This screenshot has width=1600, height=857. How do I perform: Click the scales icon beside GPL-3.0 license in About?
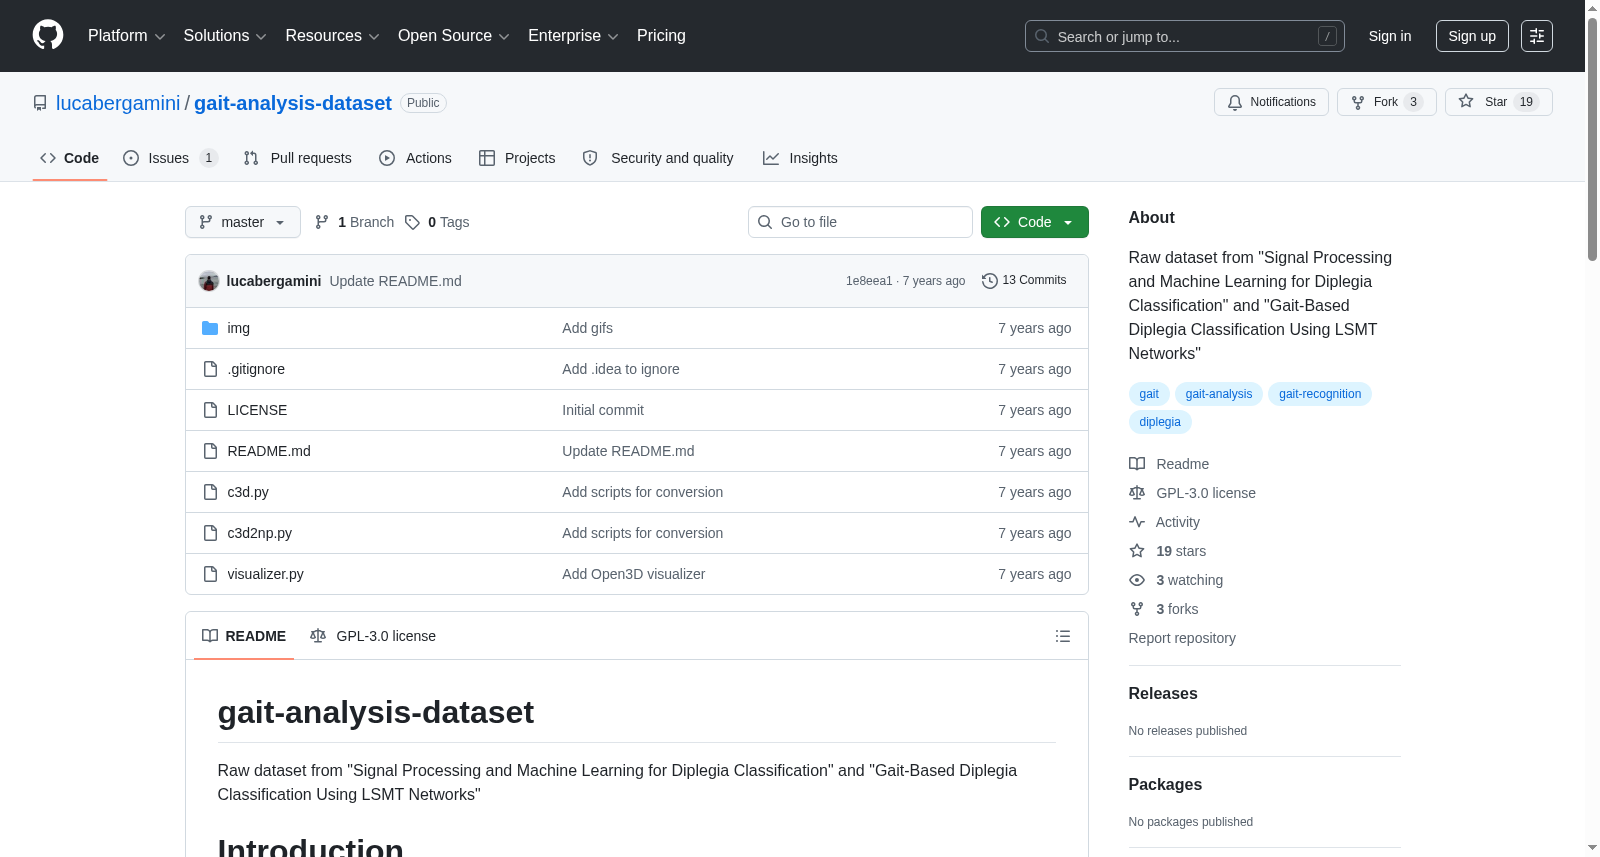(1137, 493)
